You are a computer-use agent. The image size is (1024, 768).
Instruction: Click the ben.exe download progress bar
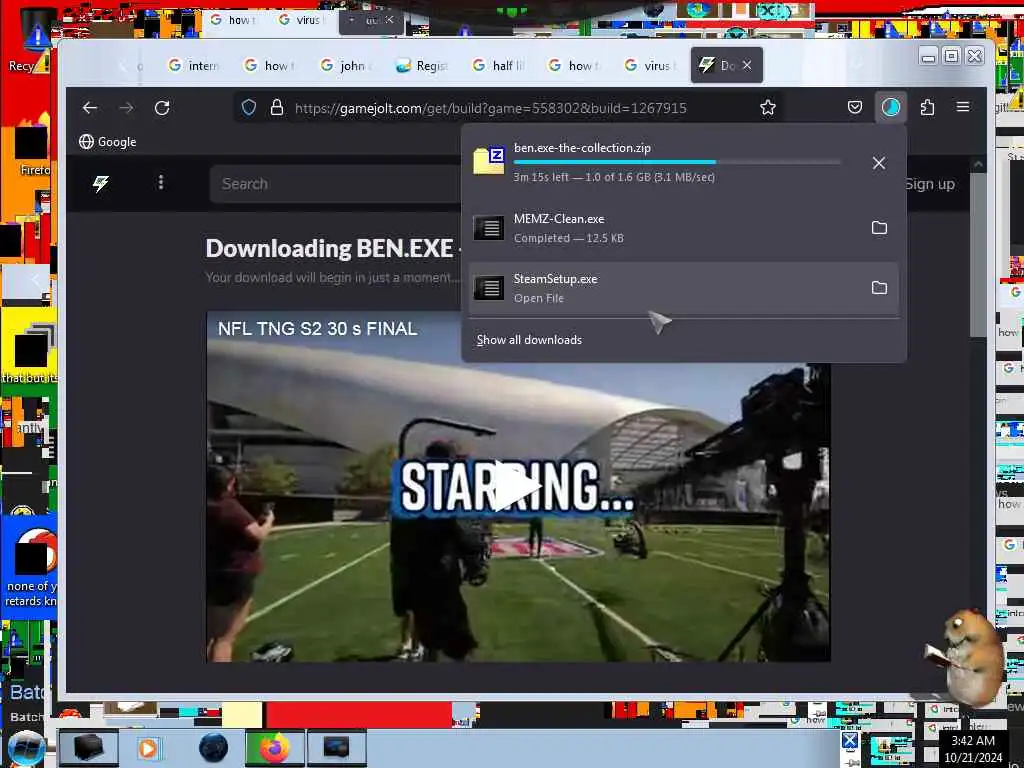(x=677, y=162)
